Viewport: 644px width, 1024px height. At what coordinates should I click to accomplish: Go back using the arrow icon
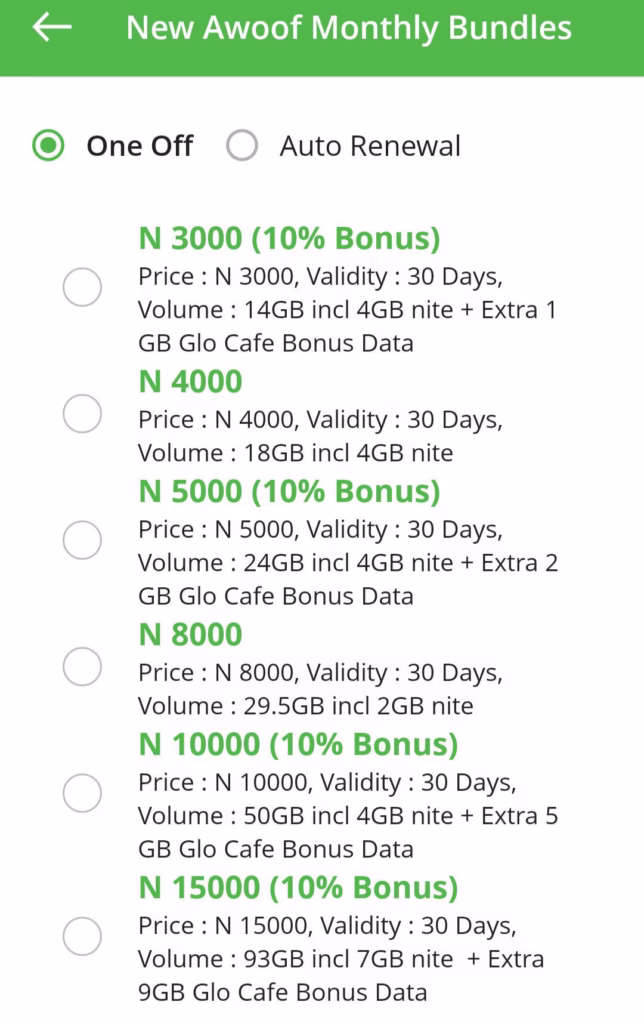[52, 27]
